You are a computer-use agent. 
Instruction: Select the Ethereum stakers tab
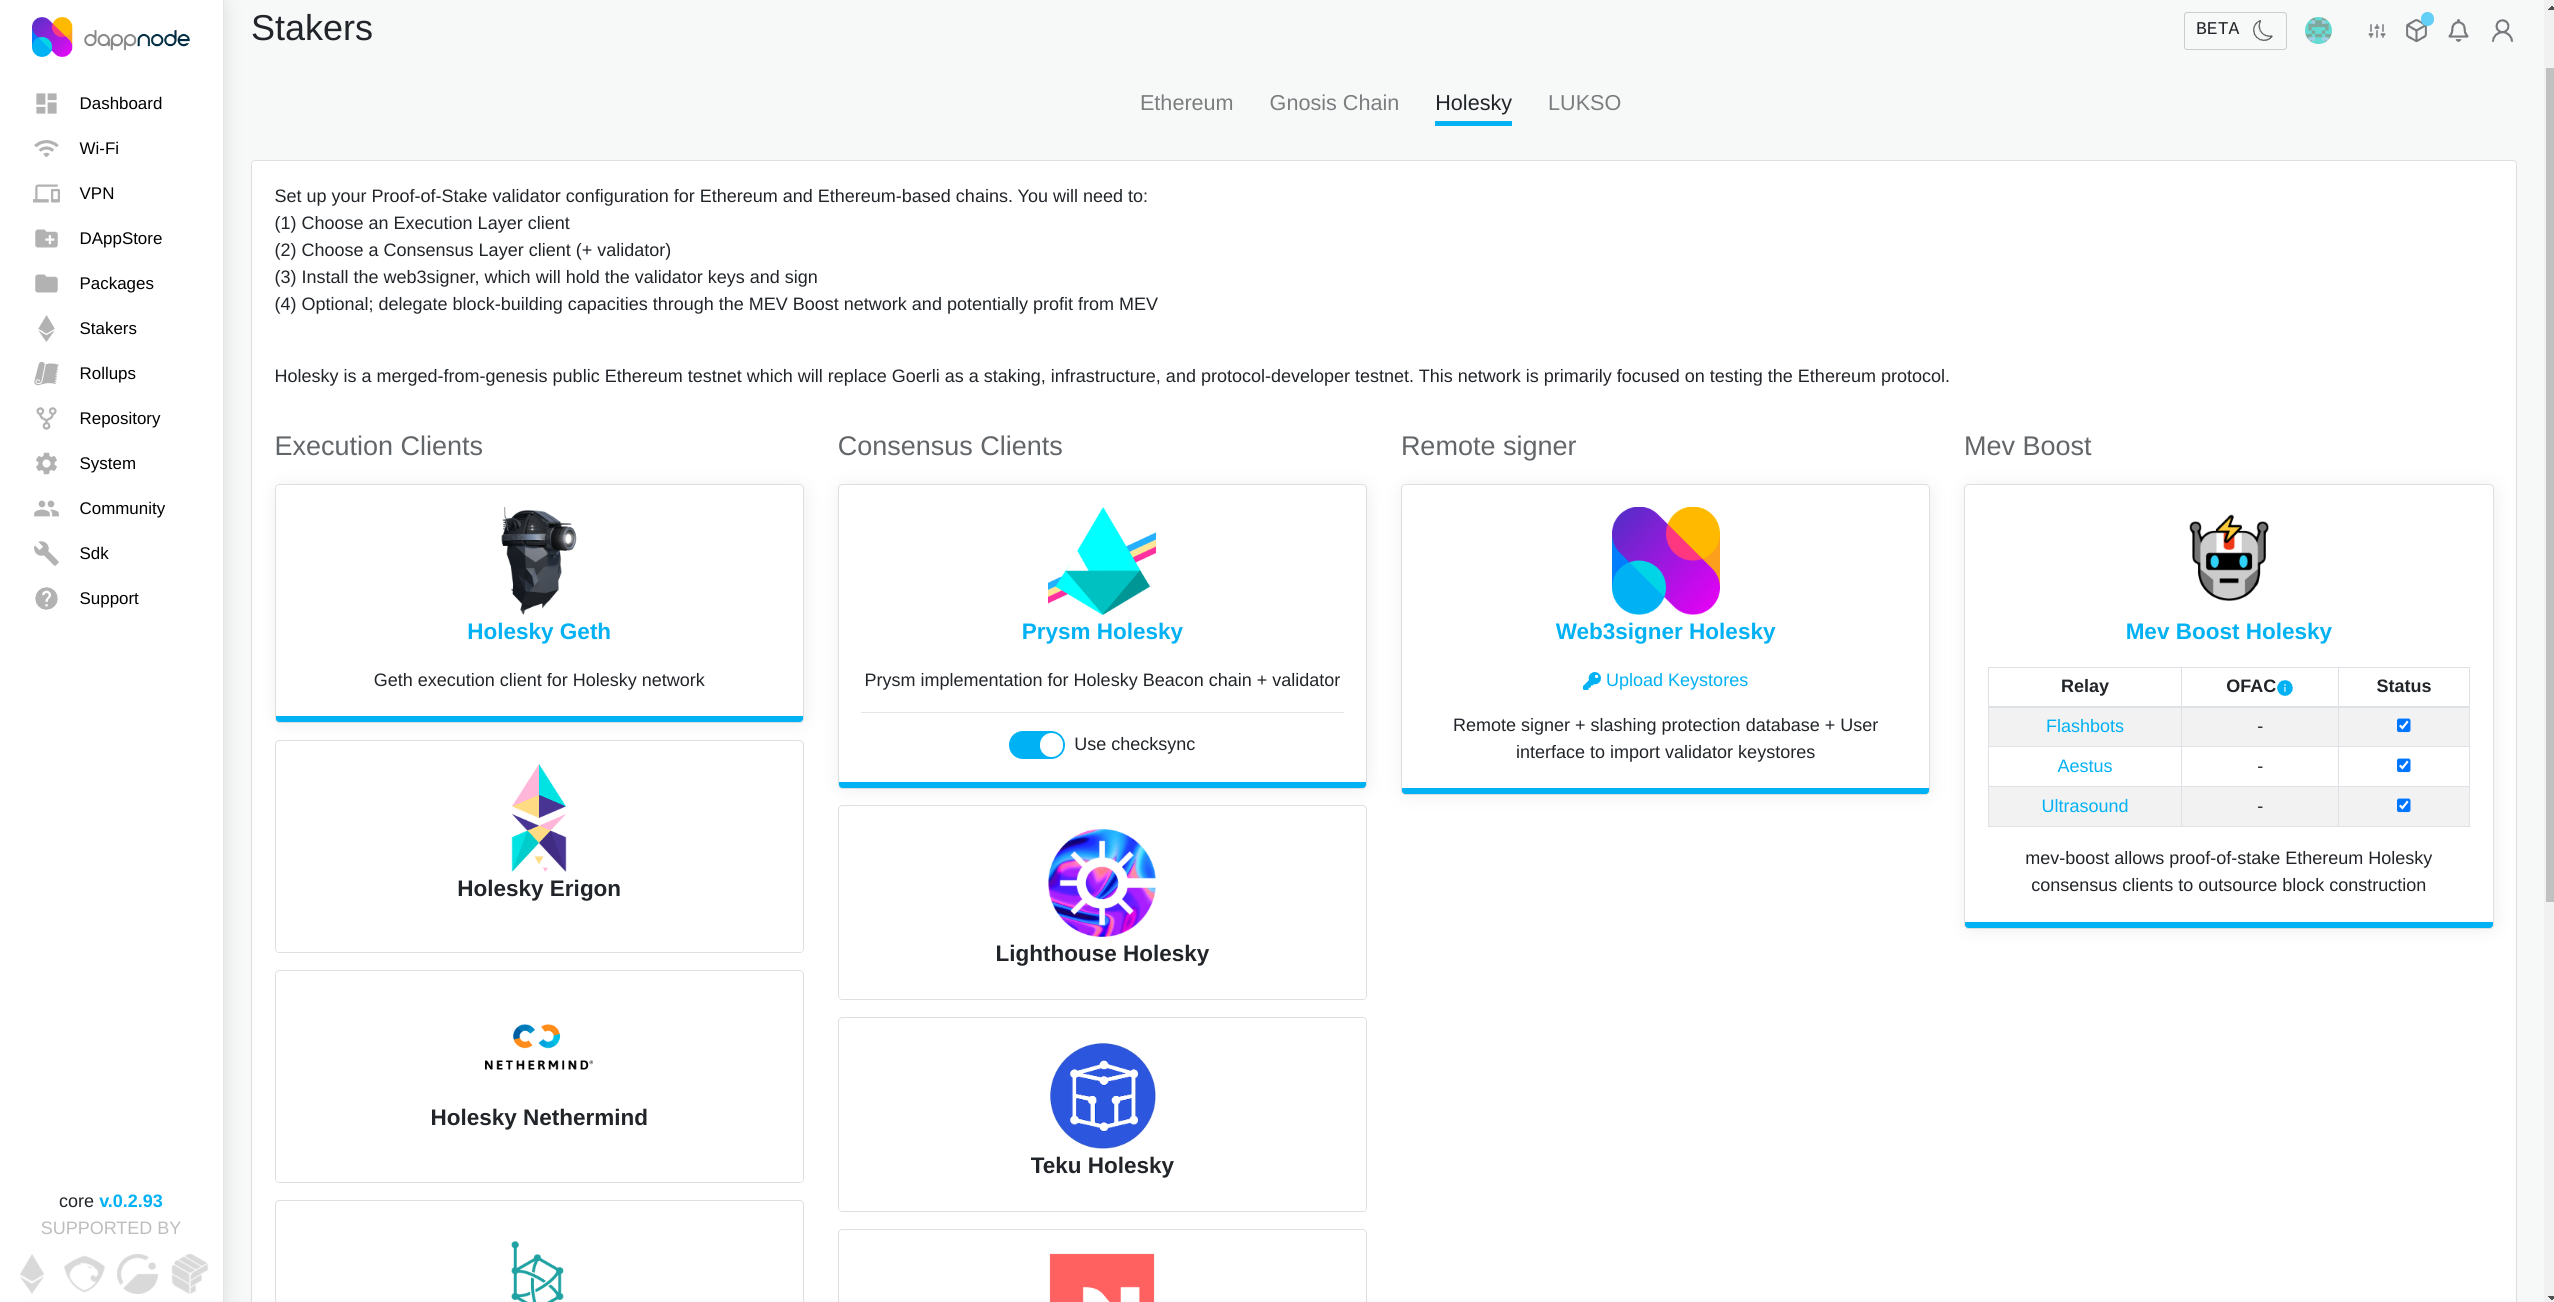coord(1186,103)
